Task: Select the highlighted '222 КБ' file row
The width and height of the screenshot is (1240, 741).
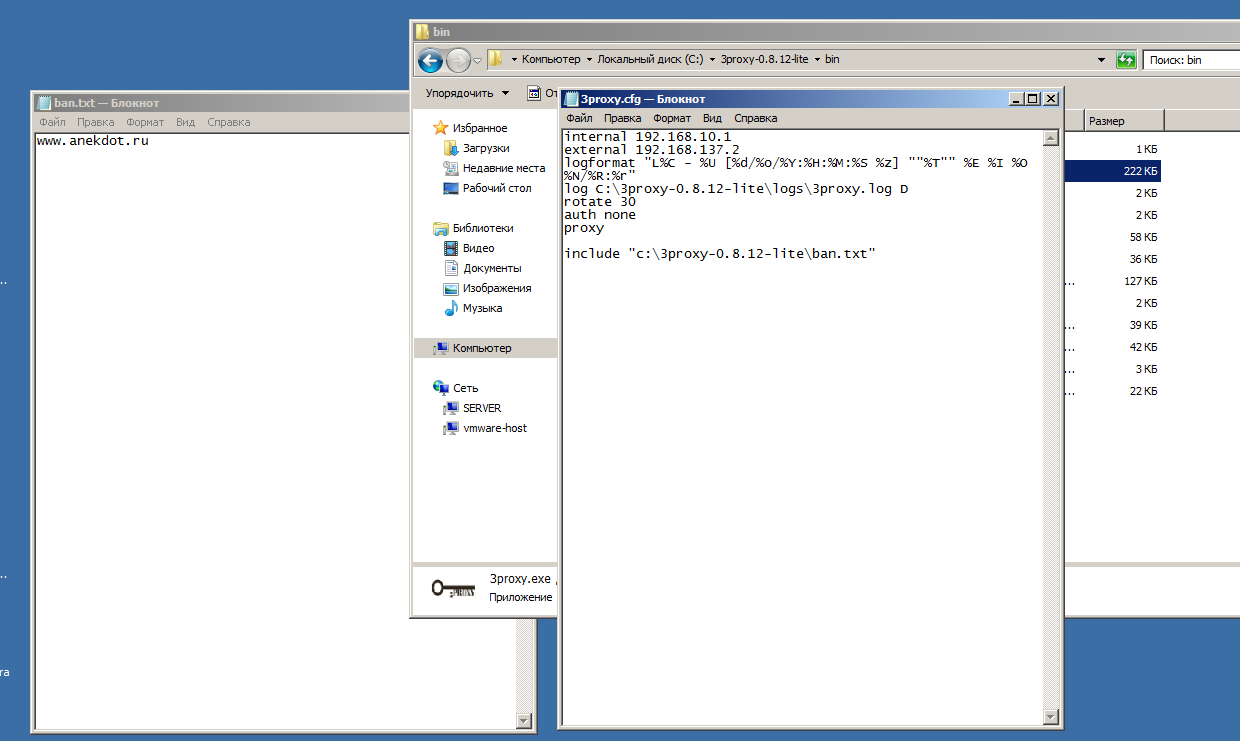Action: [x=1112, y=171]
